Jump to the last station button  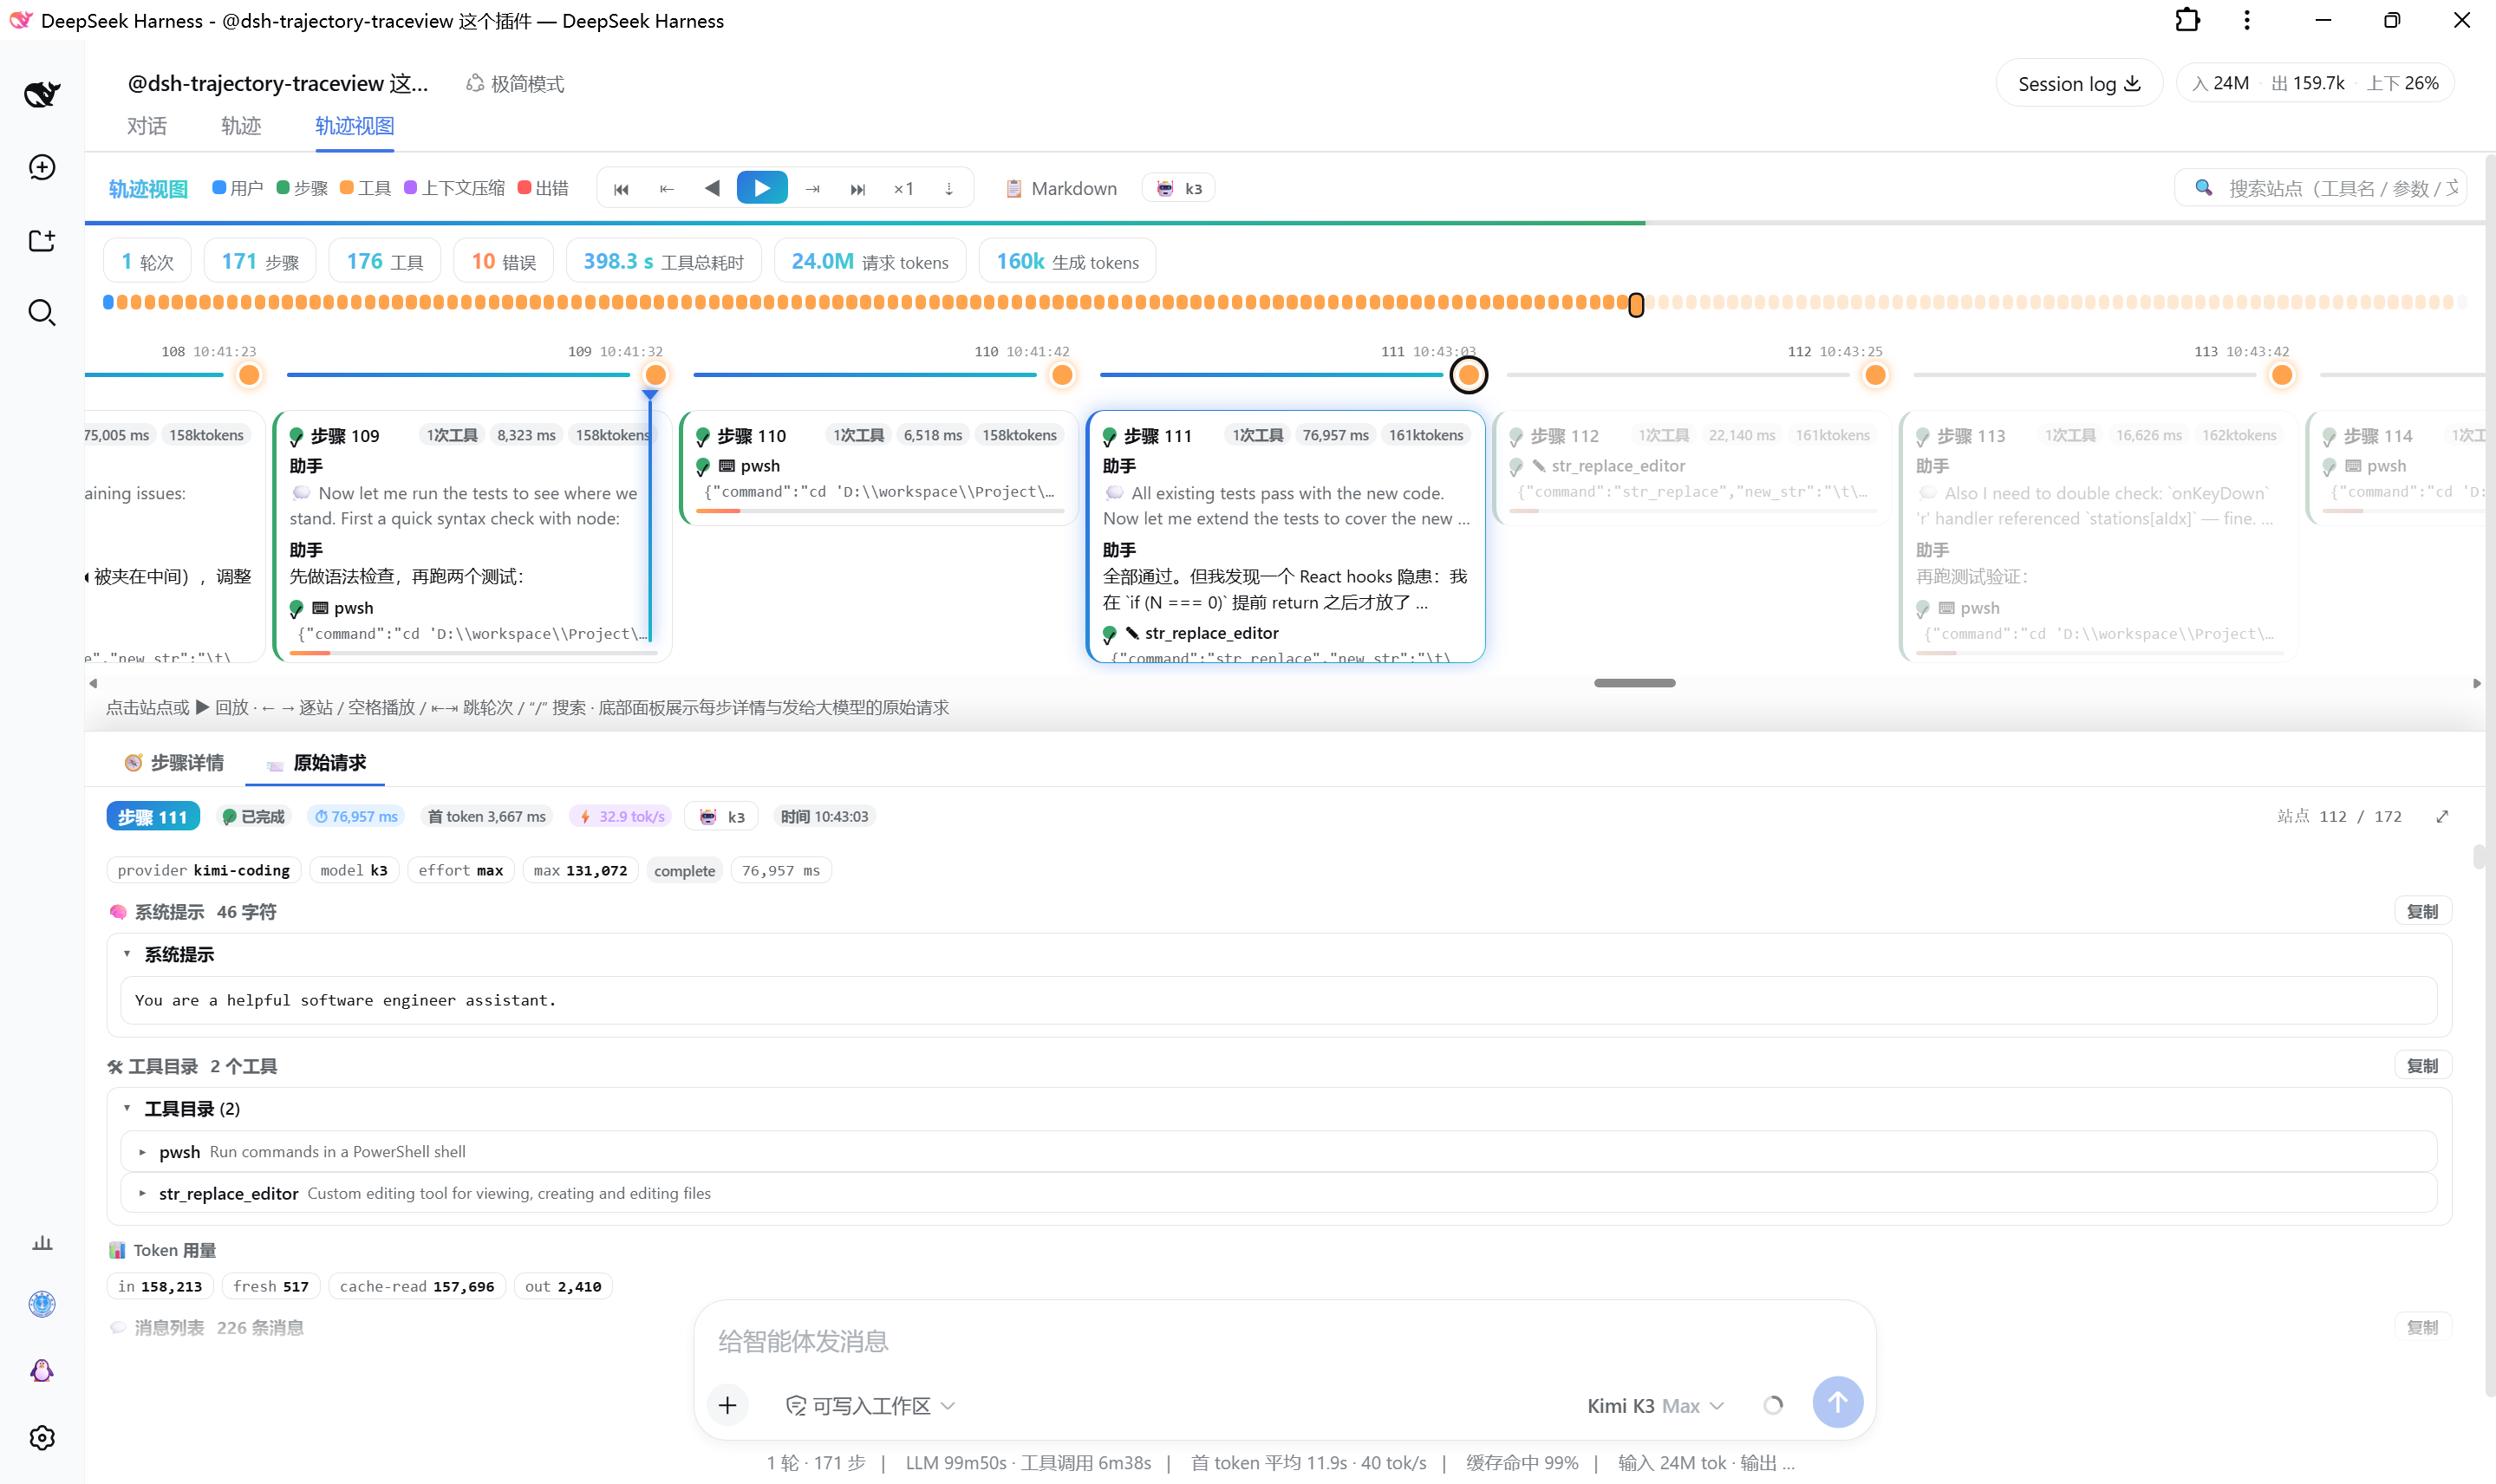pos(858,189)
